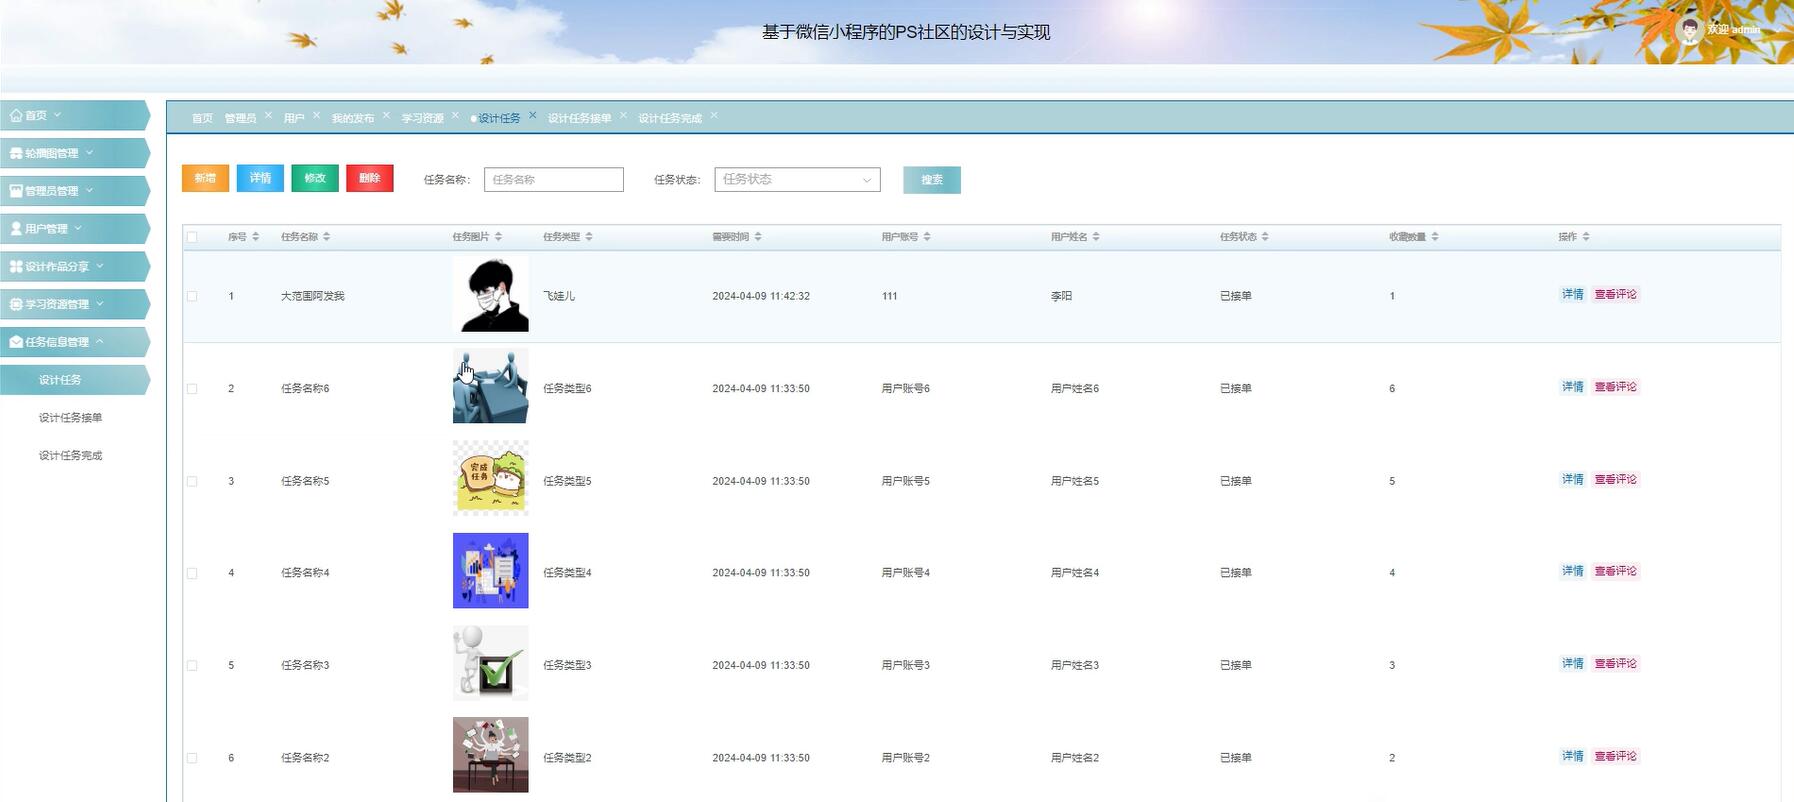Click the 飞娃儿 task type cell
Viewport: 1794px width, 802px height.
[x=559, y=297]
